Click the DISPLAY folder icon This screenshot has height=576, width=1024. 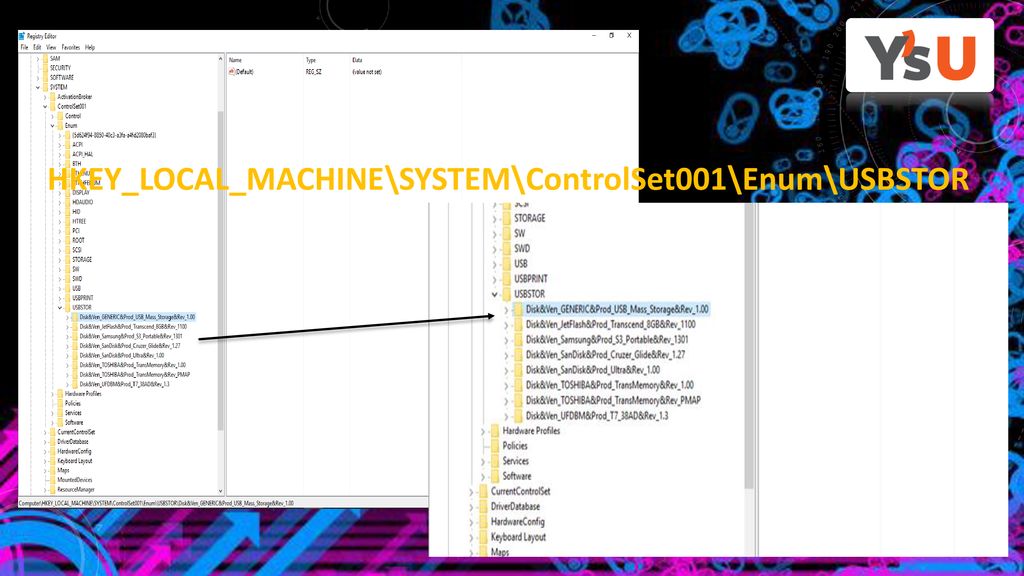coord(67,193)
